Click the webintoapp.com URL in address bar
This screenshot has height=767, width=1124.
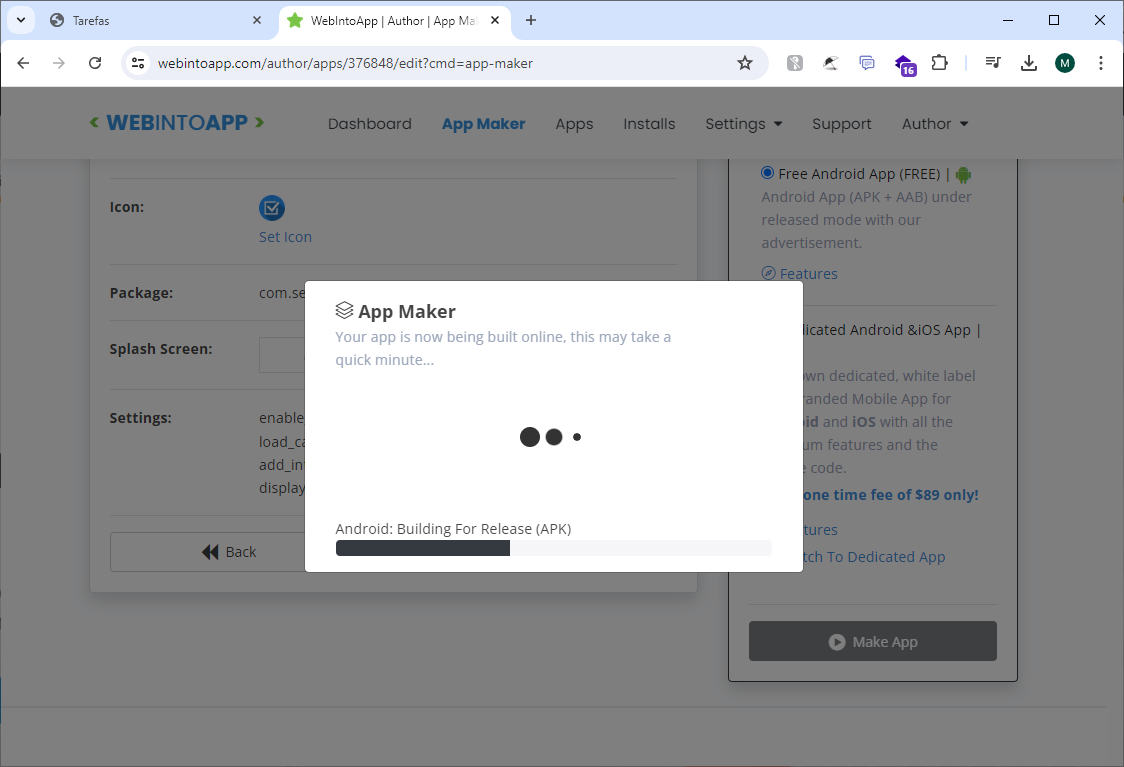345,63
